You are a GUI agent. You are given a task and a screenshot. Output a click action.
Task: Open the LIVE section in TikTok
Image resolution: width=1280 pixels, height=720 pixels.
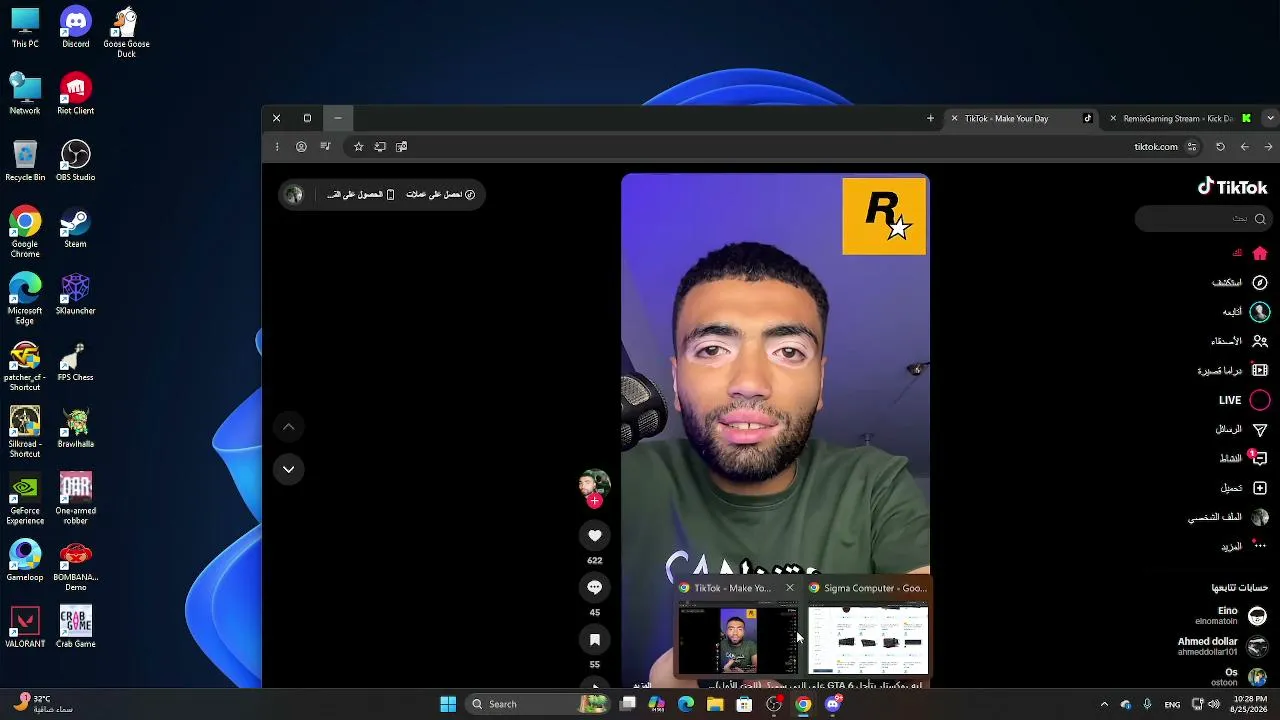pos(1244,400)
